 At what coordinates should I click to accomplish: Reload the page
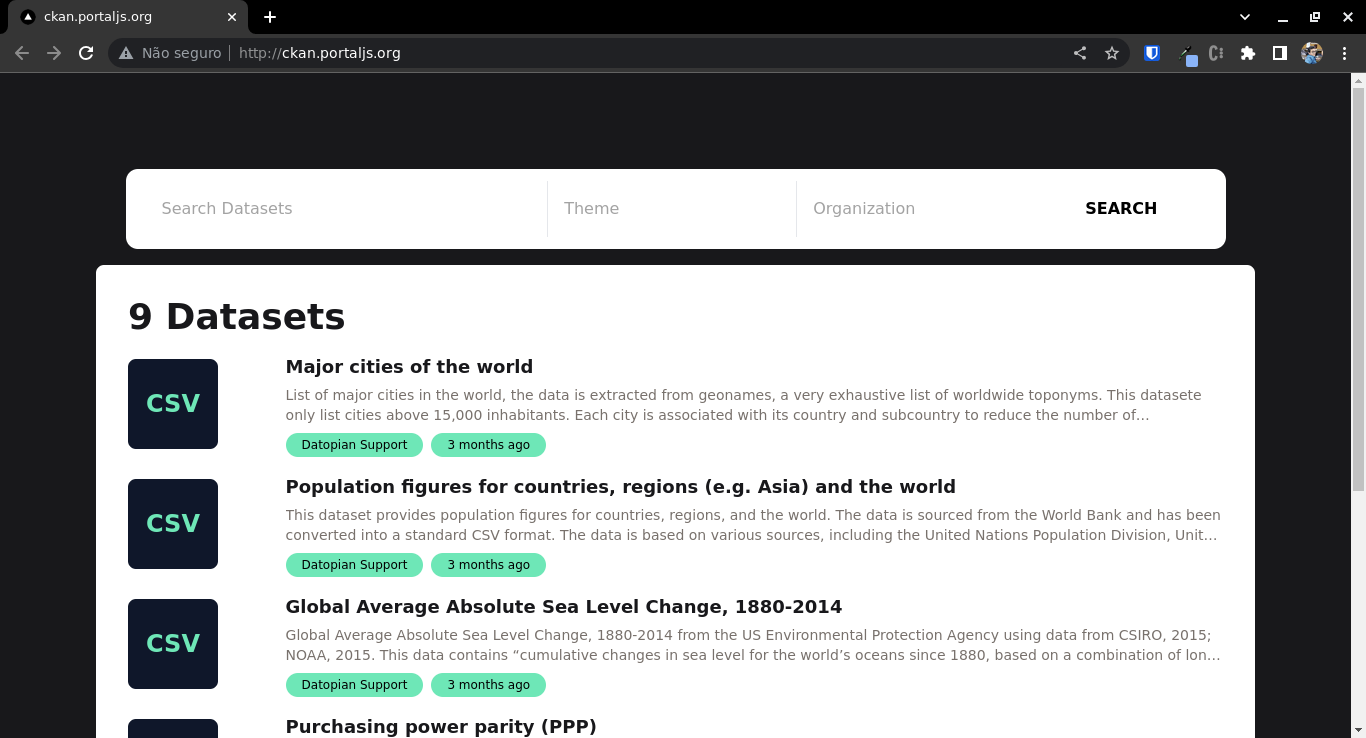[x=86, y=53]
